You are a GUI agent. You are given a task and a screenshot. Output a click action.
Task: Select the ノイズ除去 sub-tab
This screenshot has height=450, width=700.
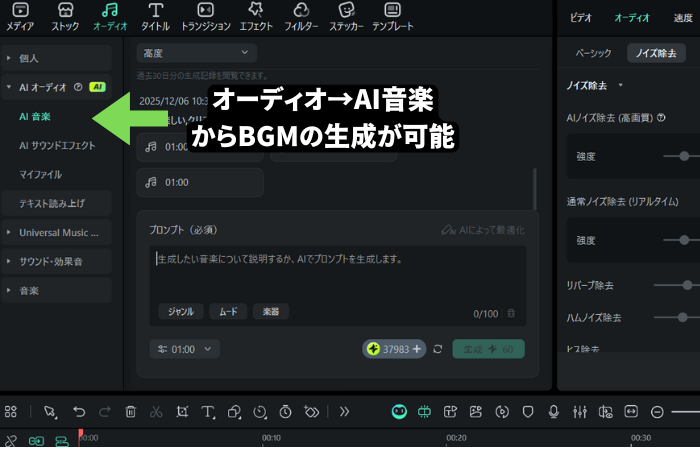pos(656,53)
